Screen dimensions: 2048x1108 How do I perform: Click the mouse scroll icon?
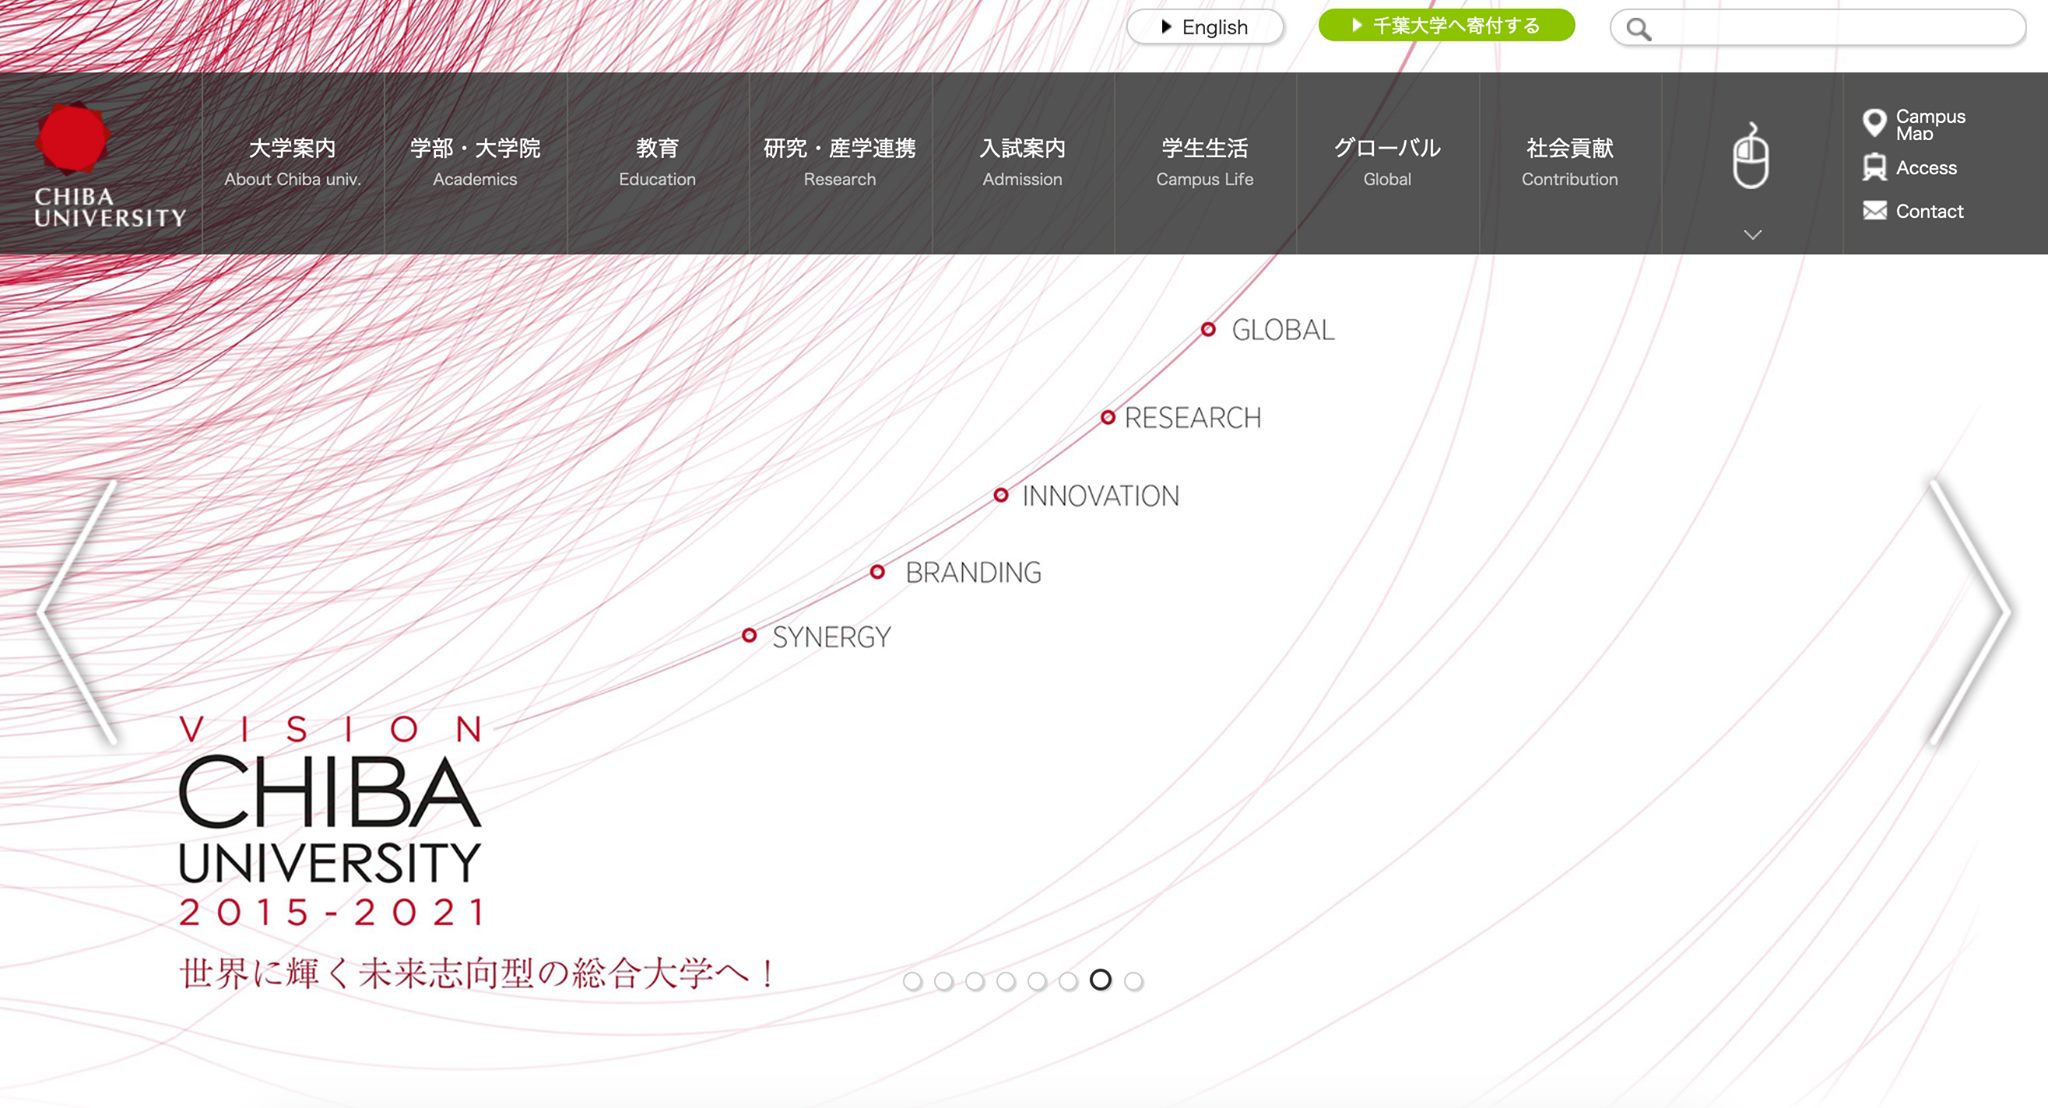[1751, 156]
